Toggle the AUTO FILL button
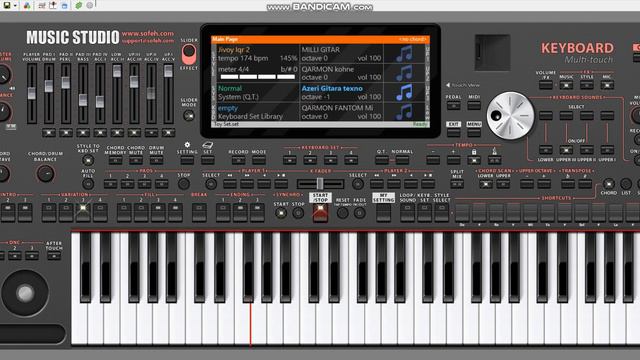The width and height of the screenshot is (640, 360). pyautogui.click(x=88, y=184)
